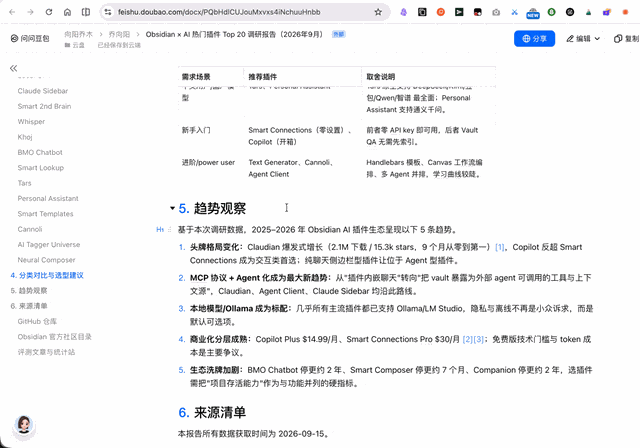Click the browser forward arrow

[x=30, y=12]
